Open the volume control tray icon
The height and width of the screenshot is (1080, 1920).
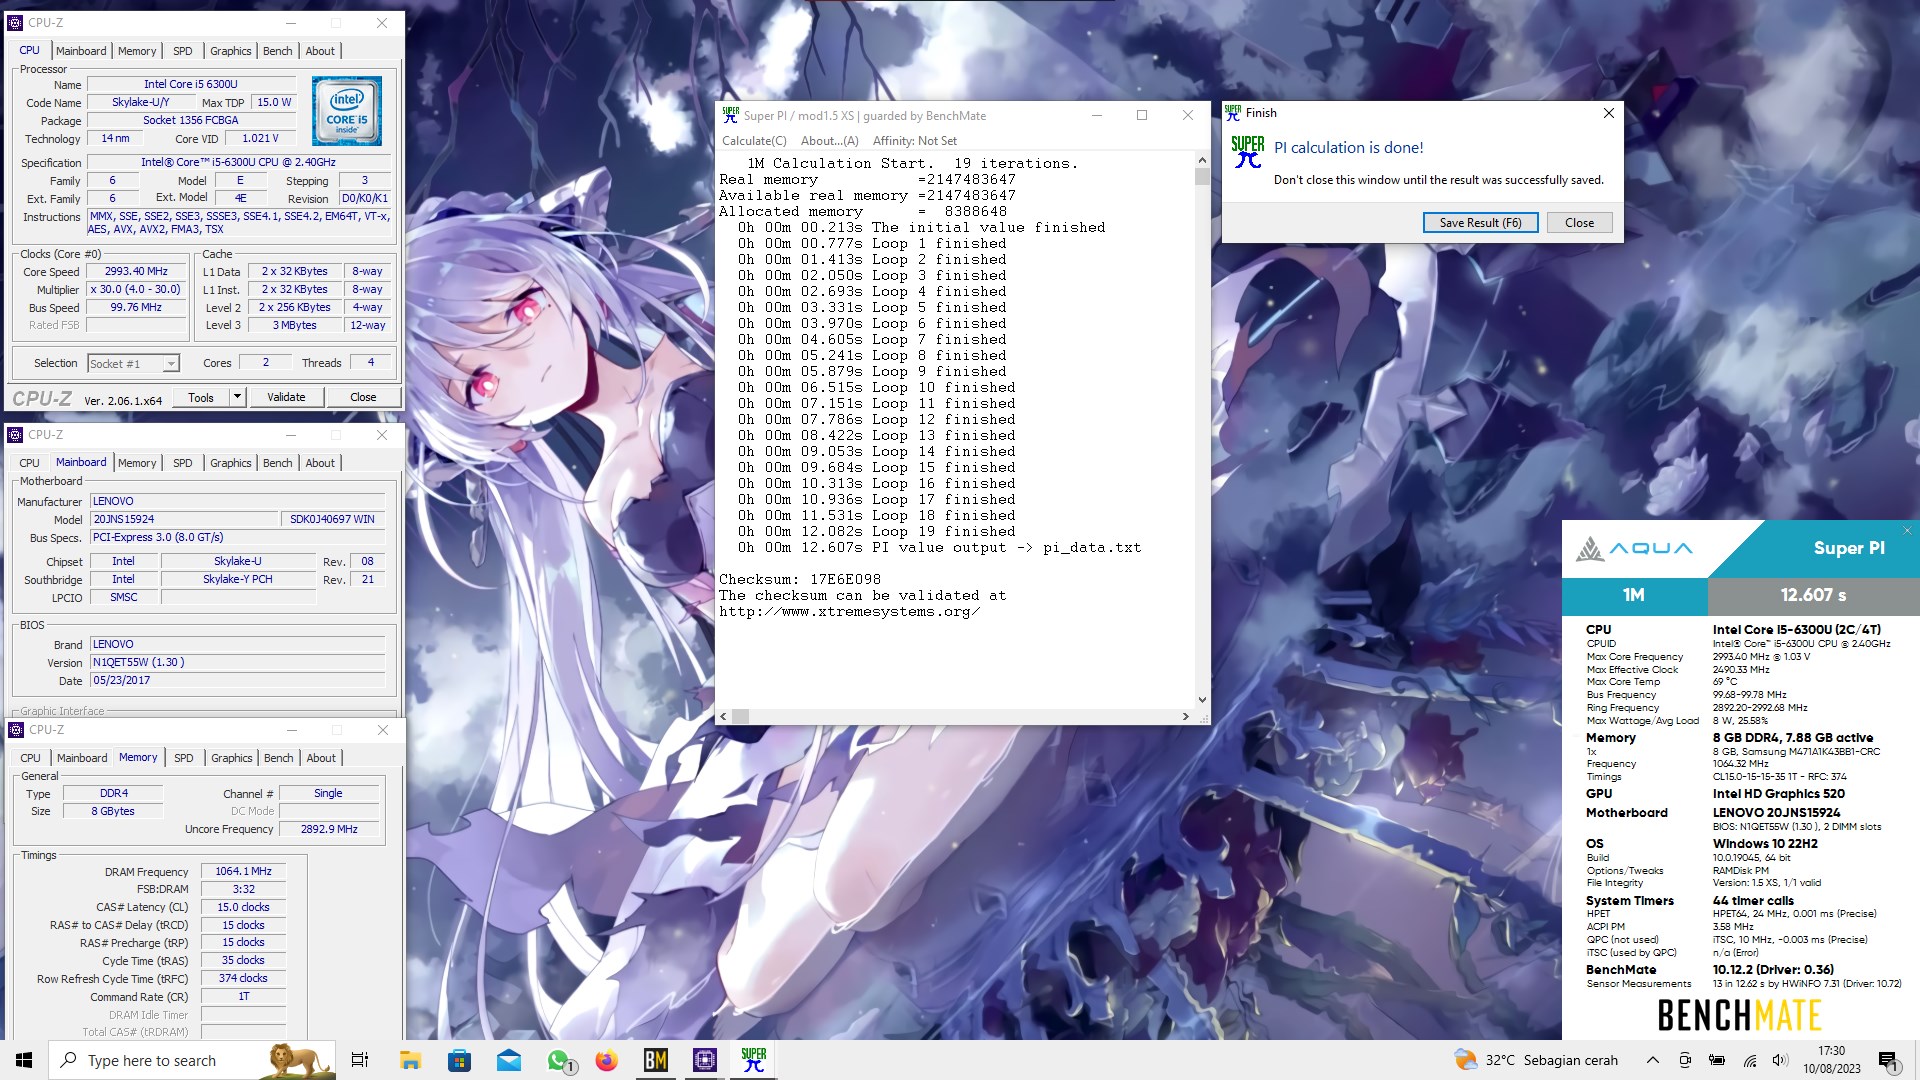(1780, 1060)
